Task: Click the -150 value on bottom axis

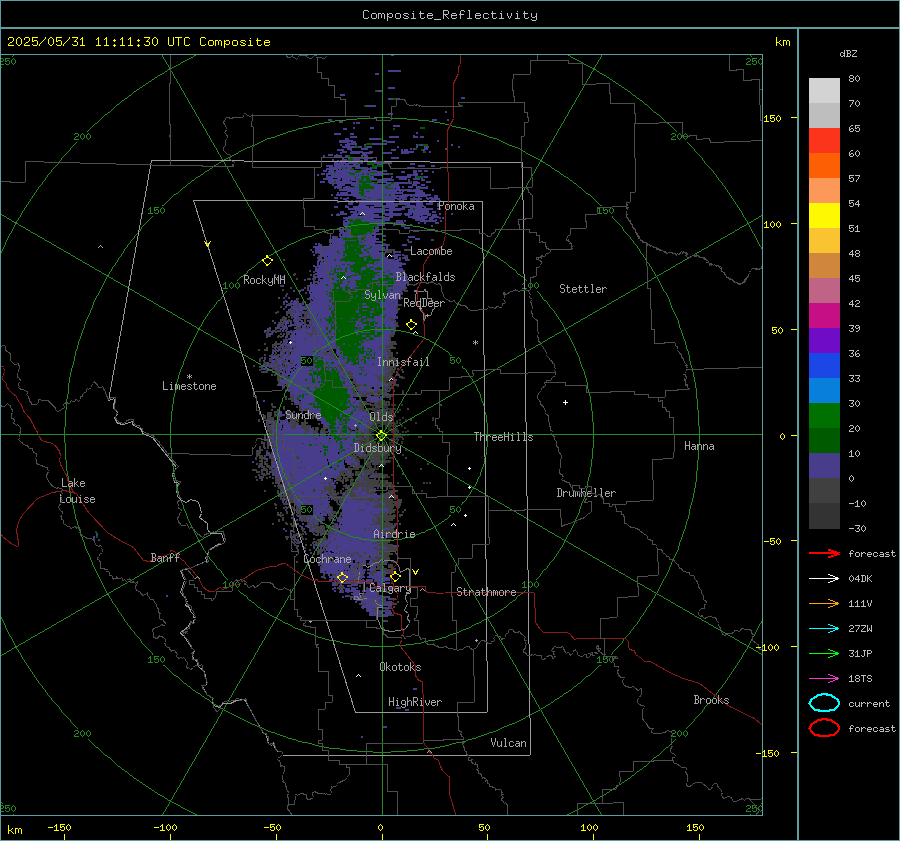Action: [59, 827]
